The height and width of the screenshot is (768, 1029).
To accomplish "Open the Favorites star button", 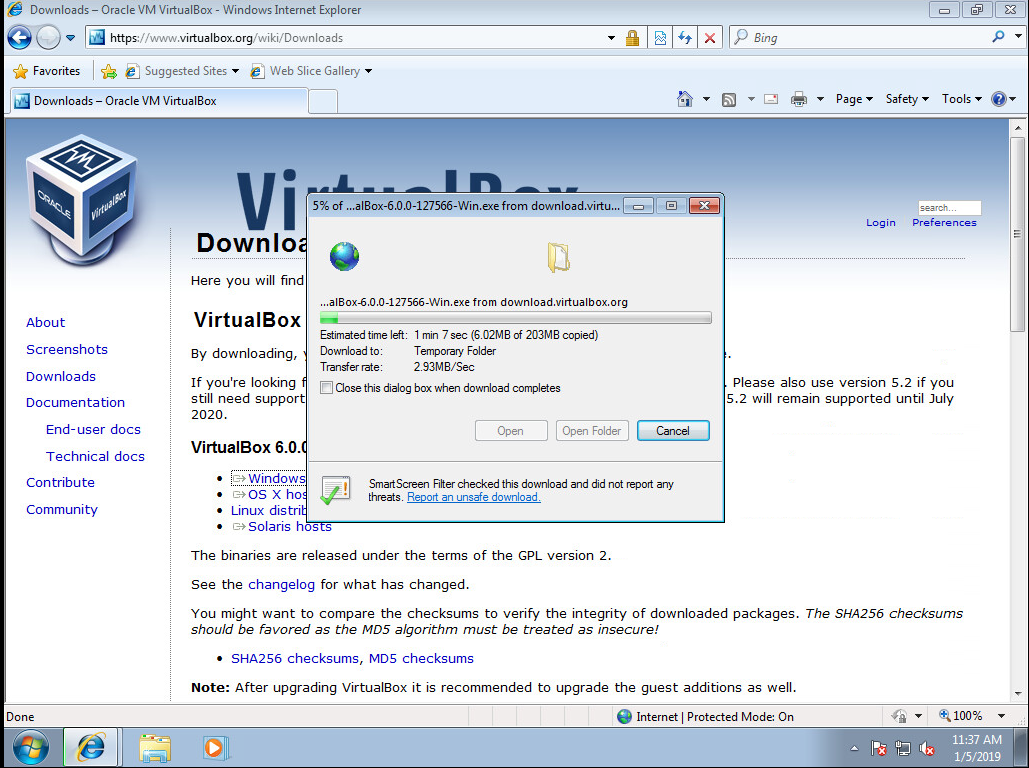I will pyautogui.click(x=47, y=71).
